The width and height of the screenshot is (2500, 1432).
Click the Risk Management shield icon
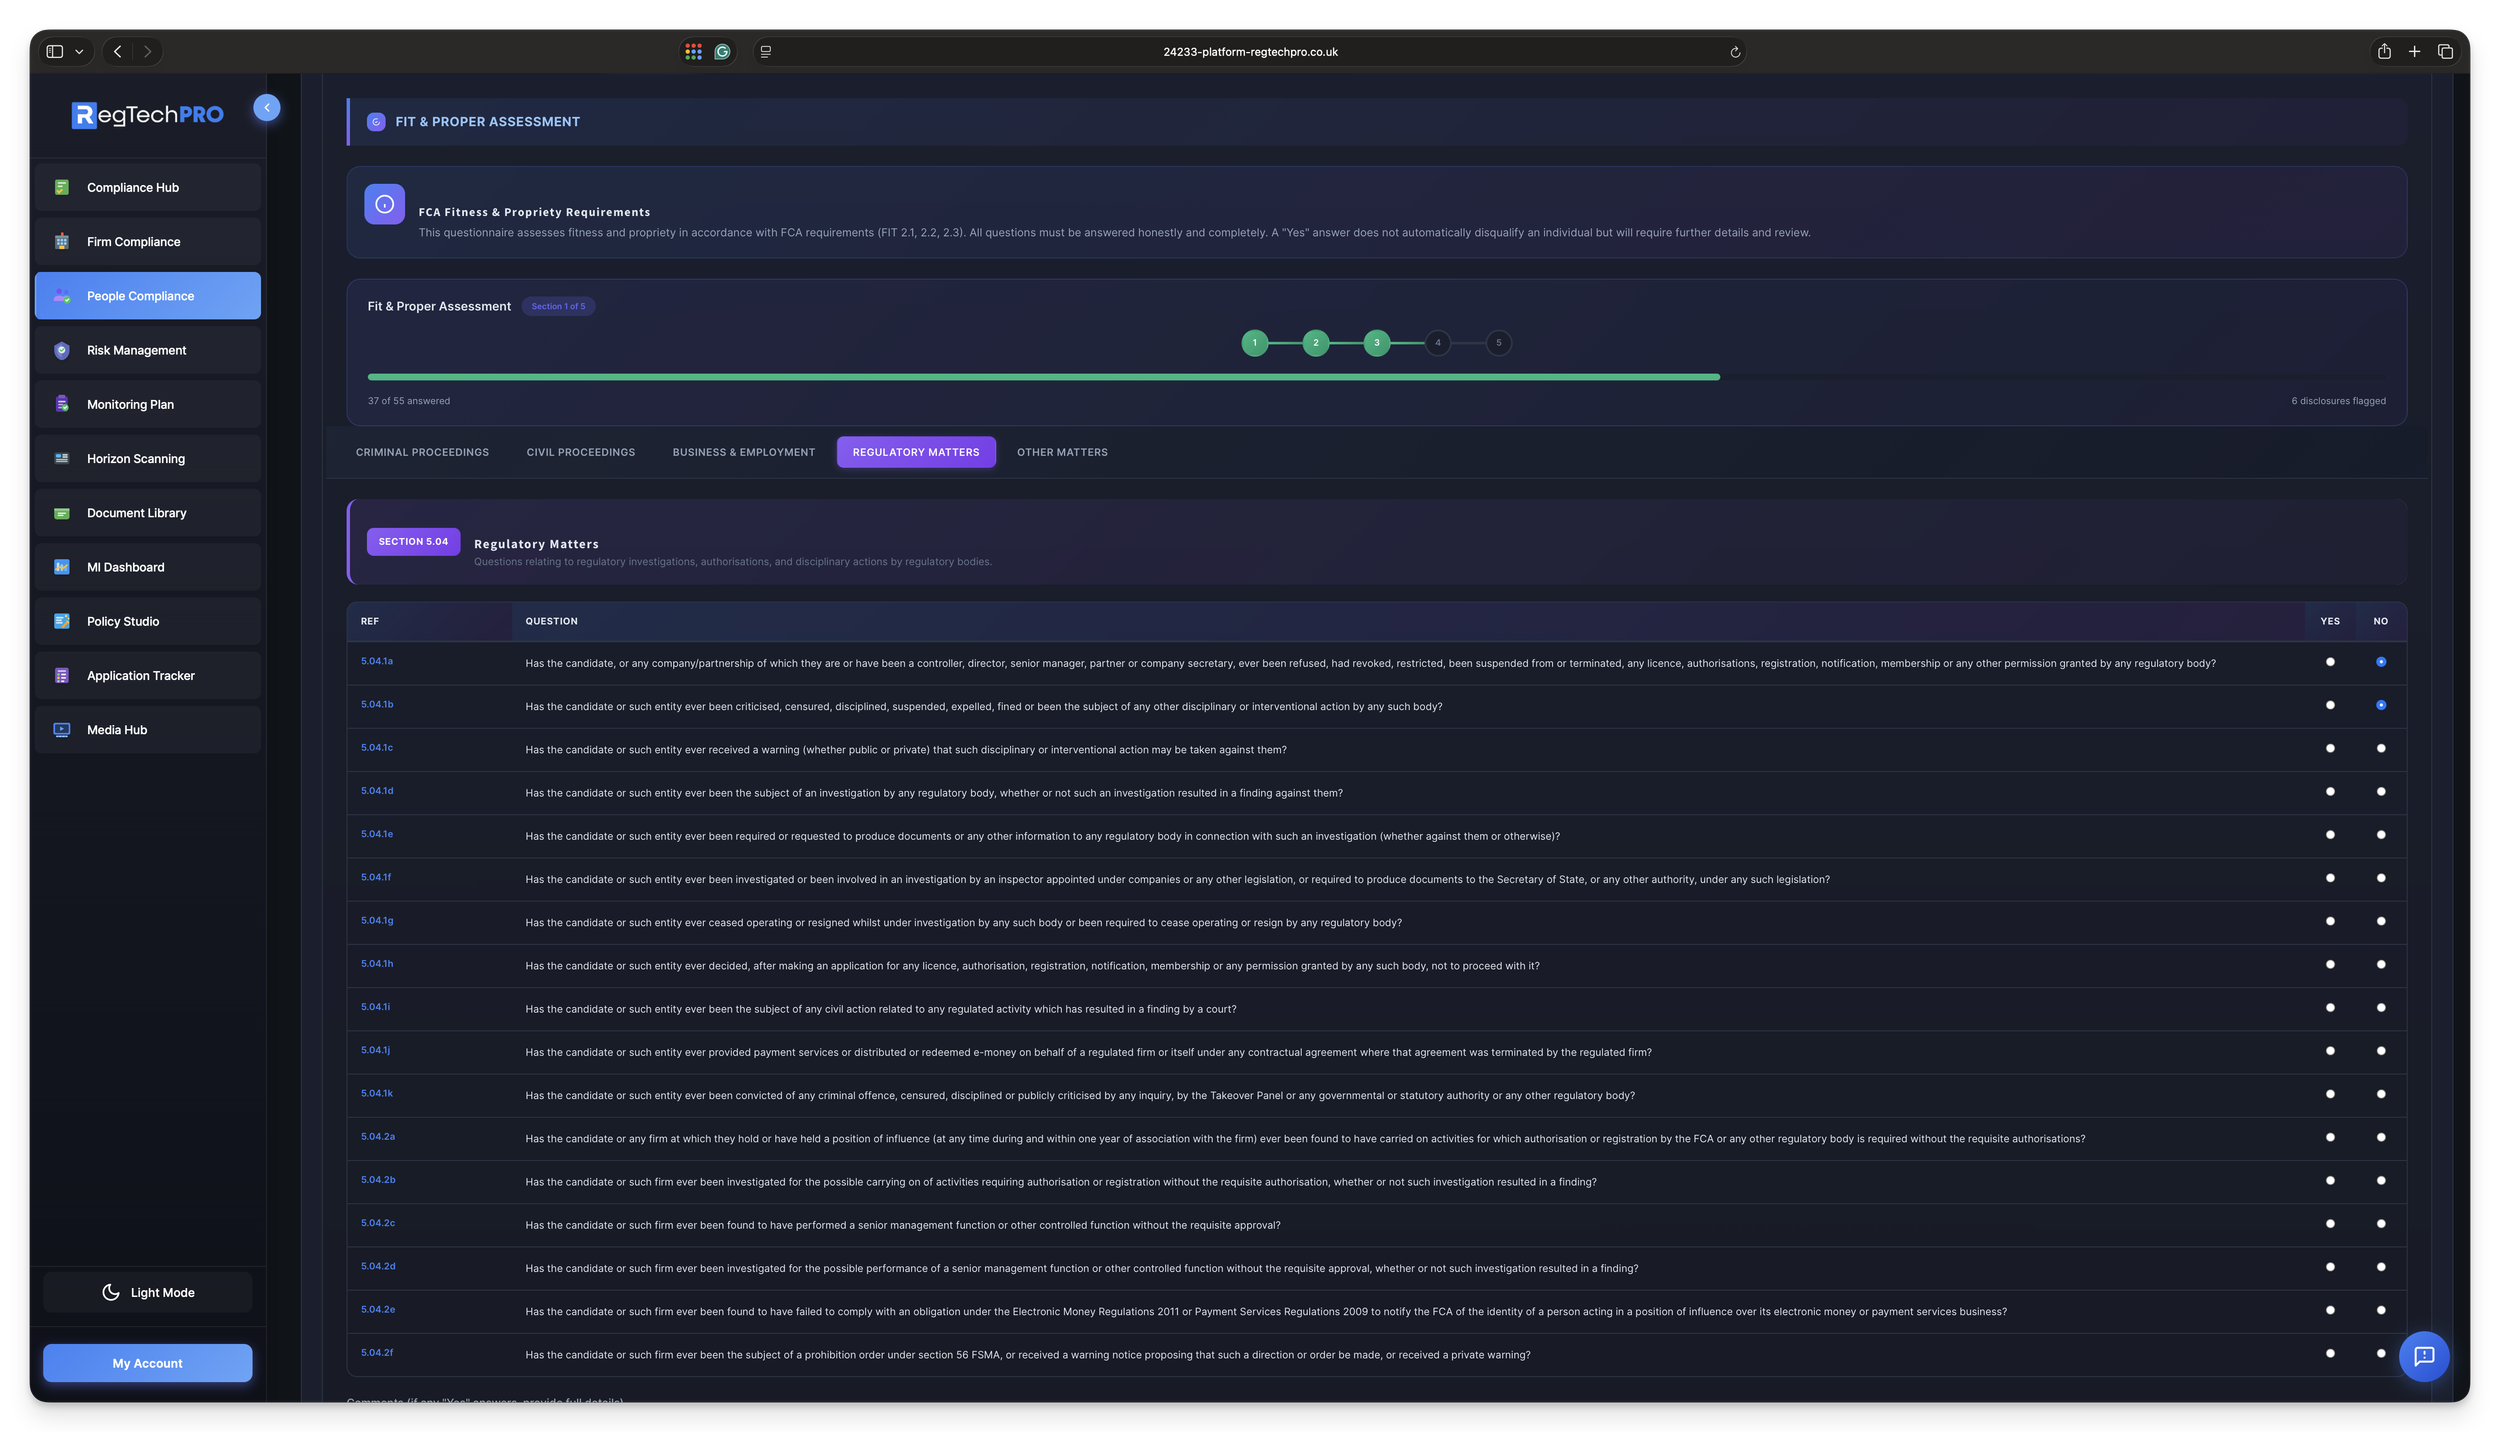point(62,350)
